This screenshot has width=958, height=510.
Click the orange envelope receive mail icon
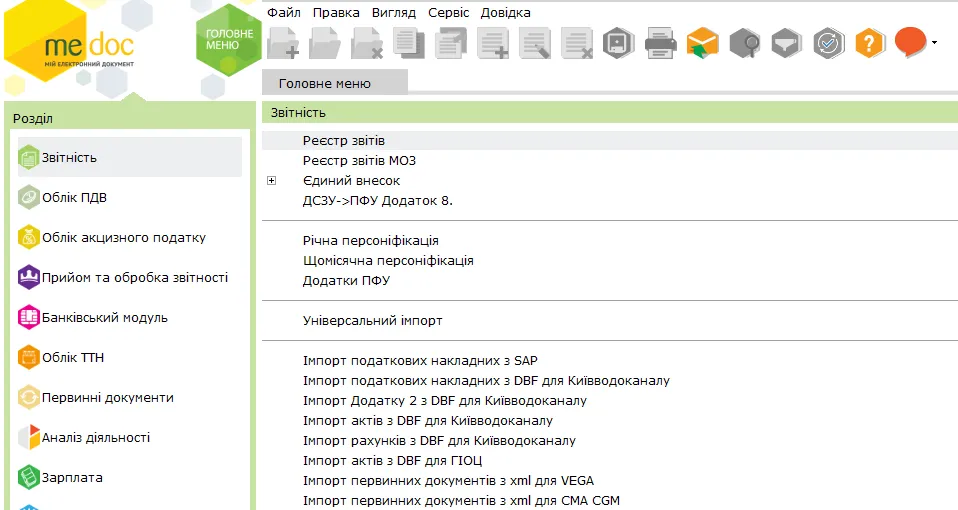coord(702,43)
